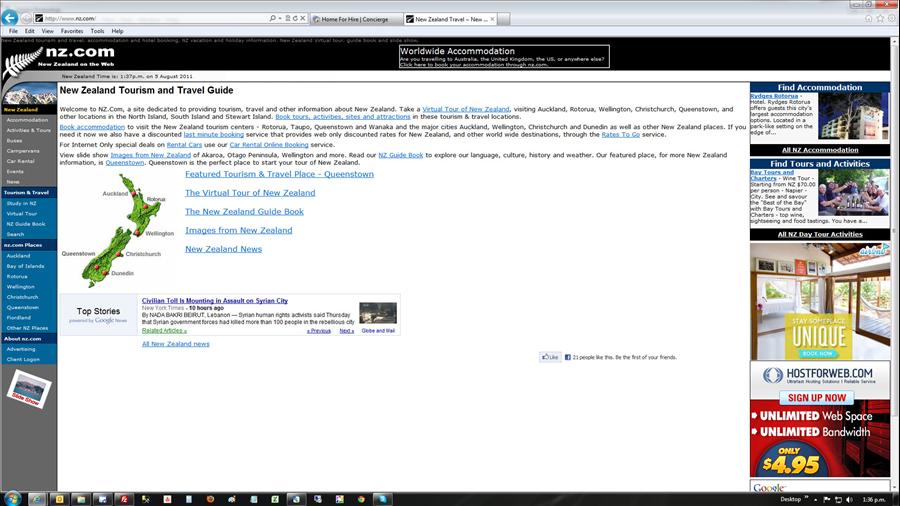Expand Related Articles under the news story
The height and width of the screenshot is (506, 900).
[164, 330]
